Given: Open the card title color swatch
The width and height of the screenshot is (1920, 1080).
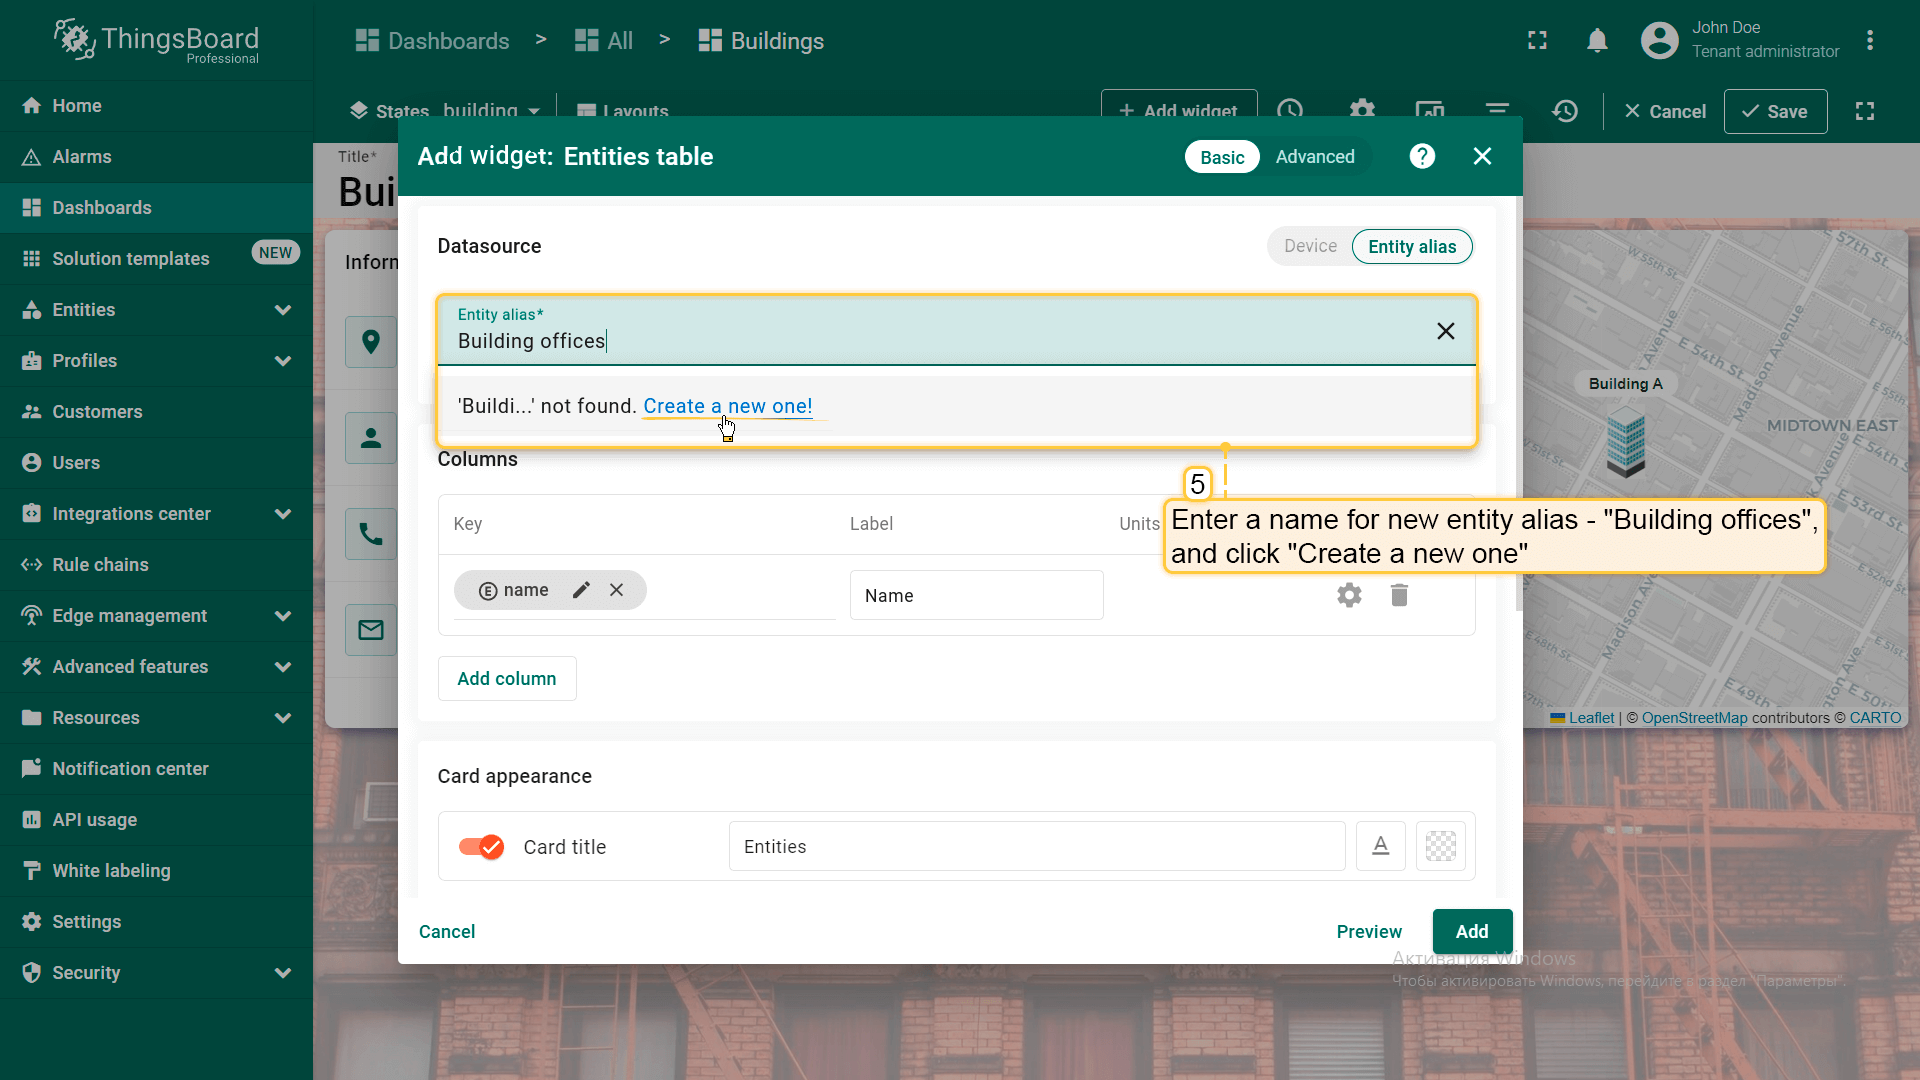Looking at the screenshot, I should pos(1440,846).
